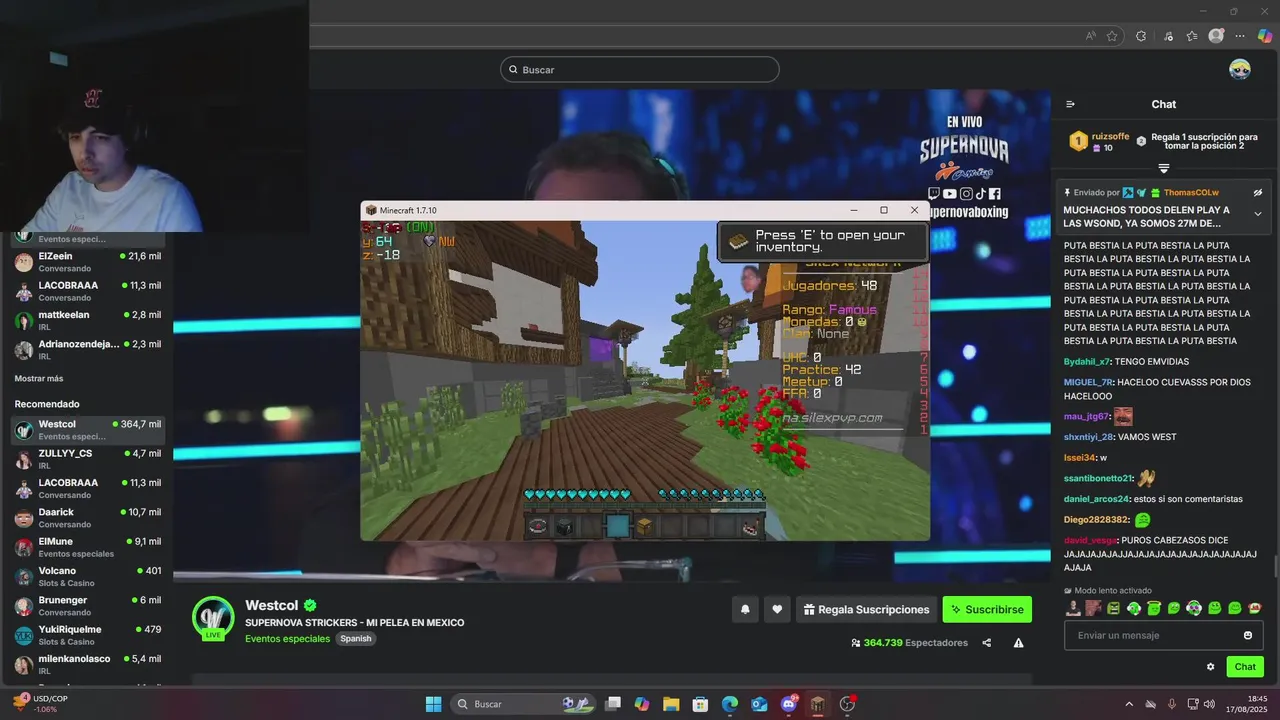Open YukiRiquelme channel in the sidebar
Screen dimensions: 1280x720
(89, 635)
